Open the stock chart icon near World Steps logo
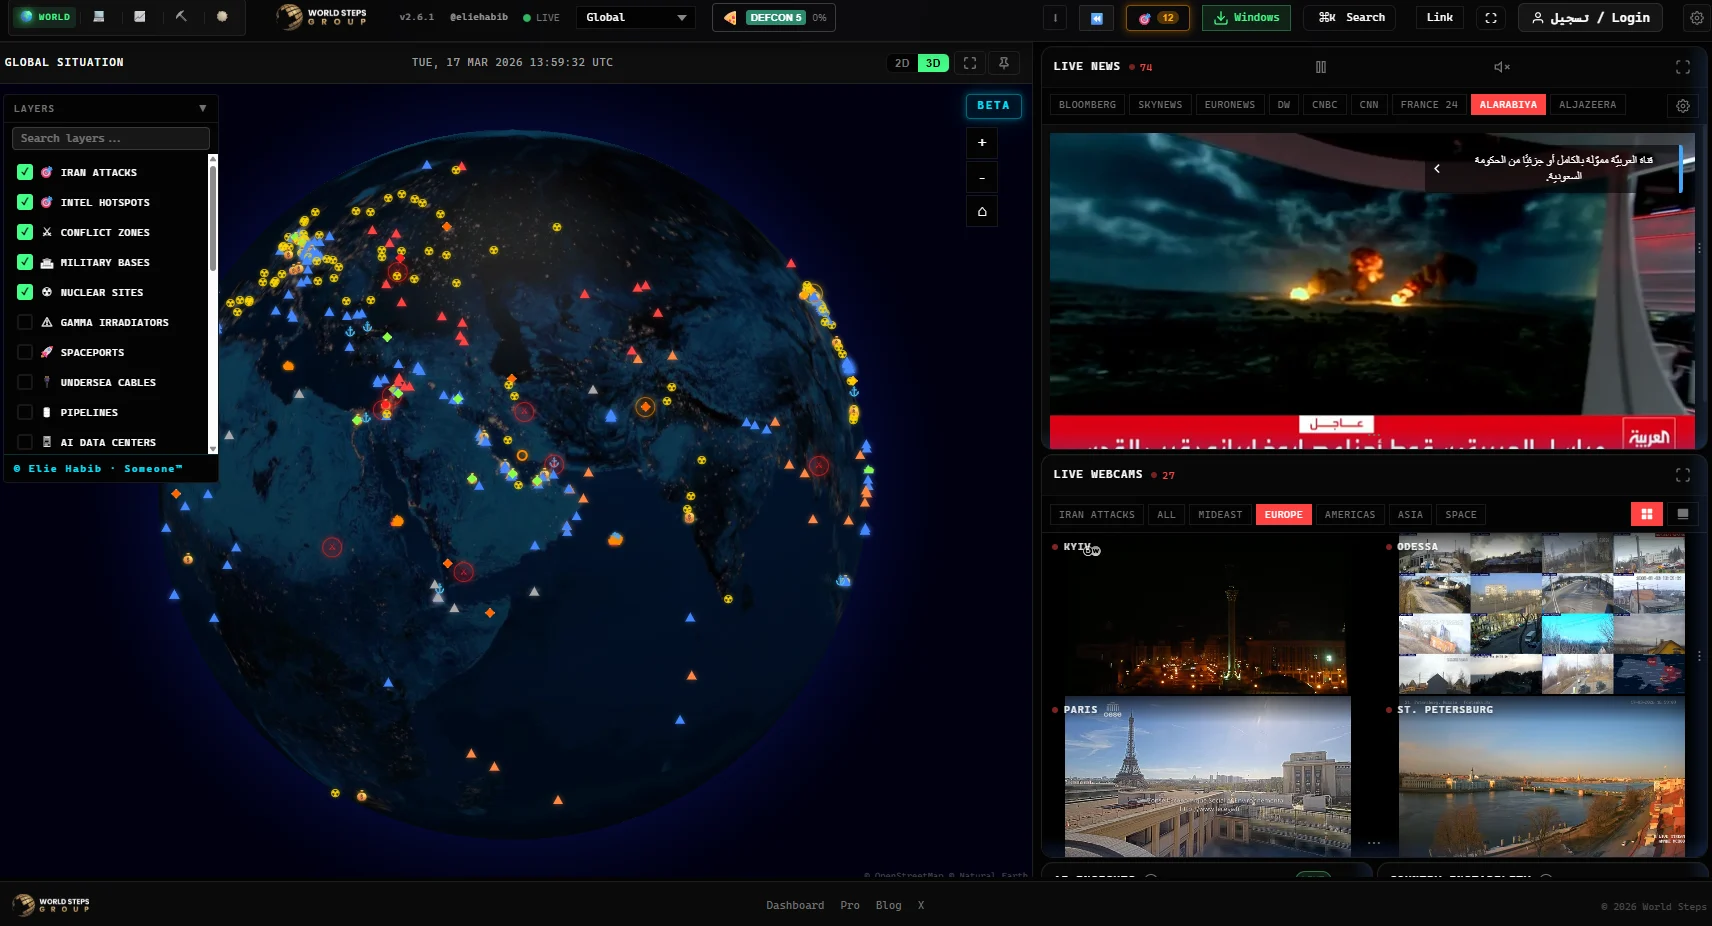The image size is (1712, 926). [x=140, y=16]
